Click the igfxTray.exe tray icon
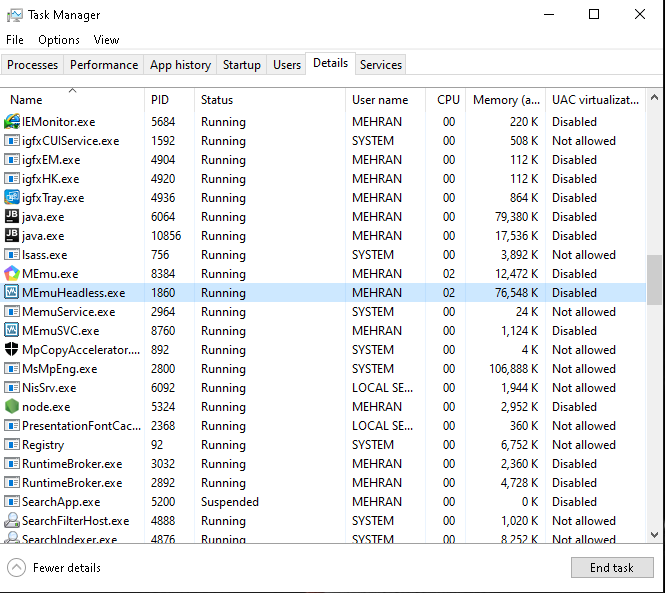Viewport: 665px width, 593px height. point(11,197)
